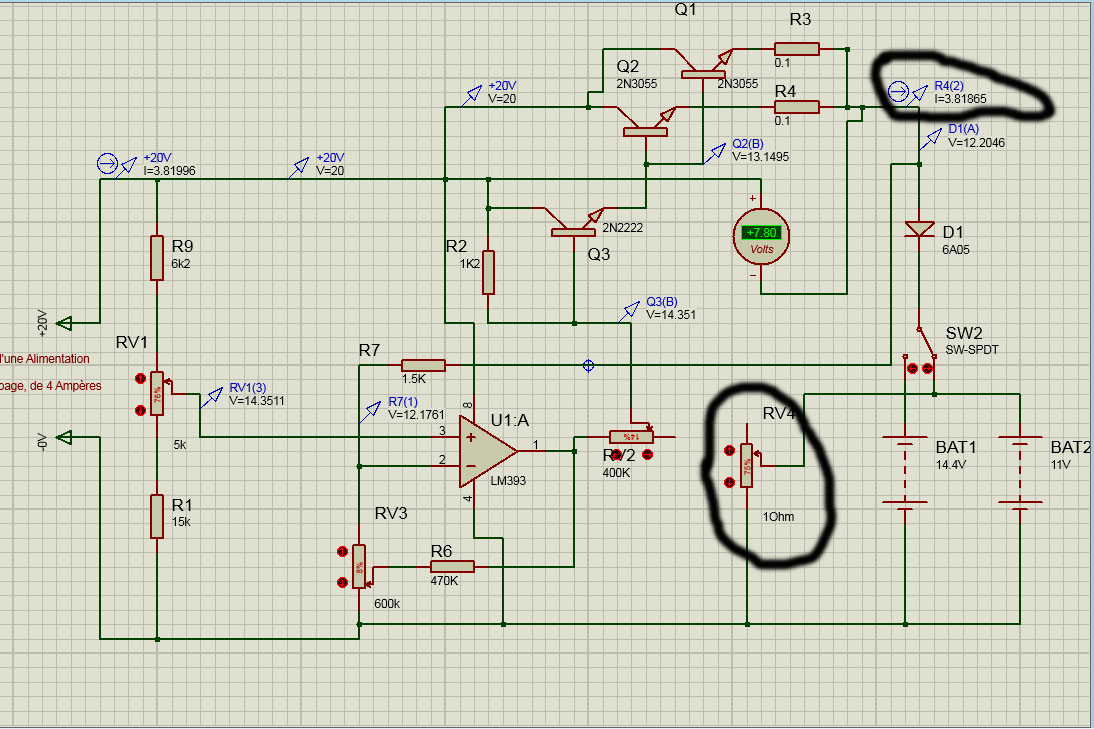This screenshot has width=1094, height=729.
Task: Click the '470K' value of R6
Action: (x=444, y=580)
